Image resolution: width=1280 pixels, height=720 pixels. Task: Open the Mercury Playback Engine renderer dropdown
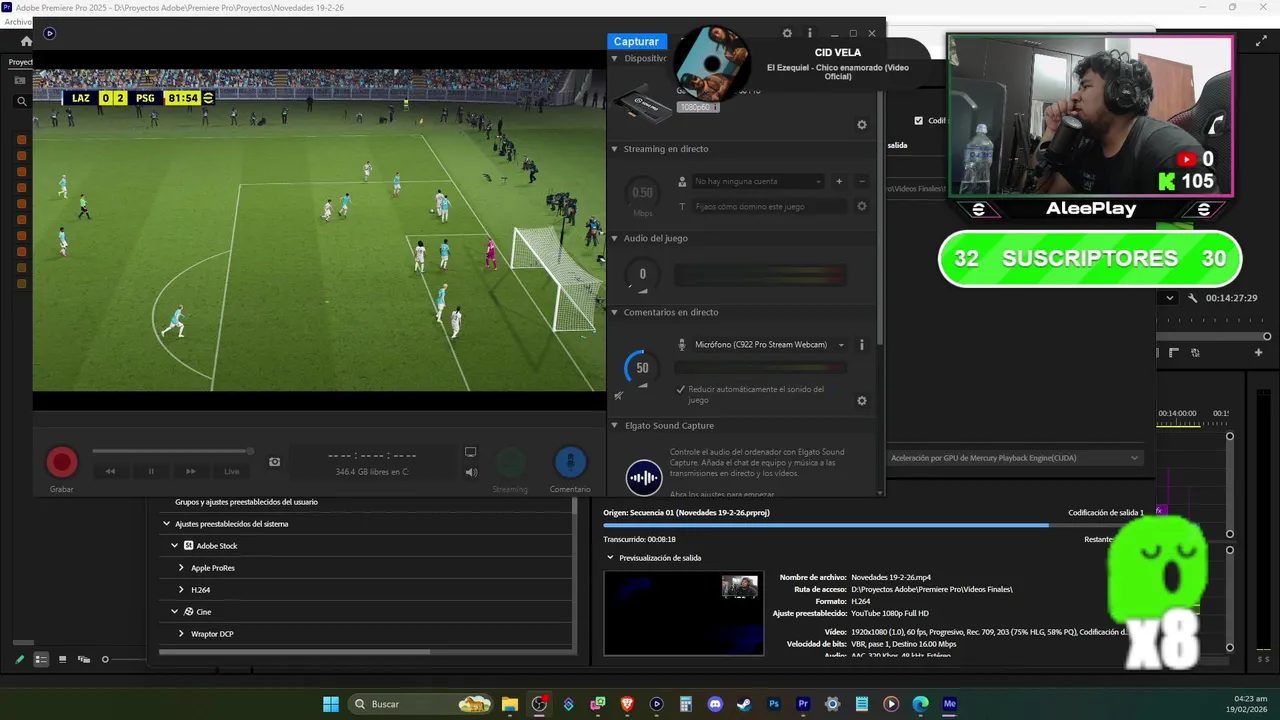1014,458
